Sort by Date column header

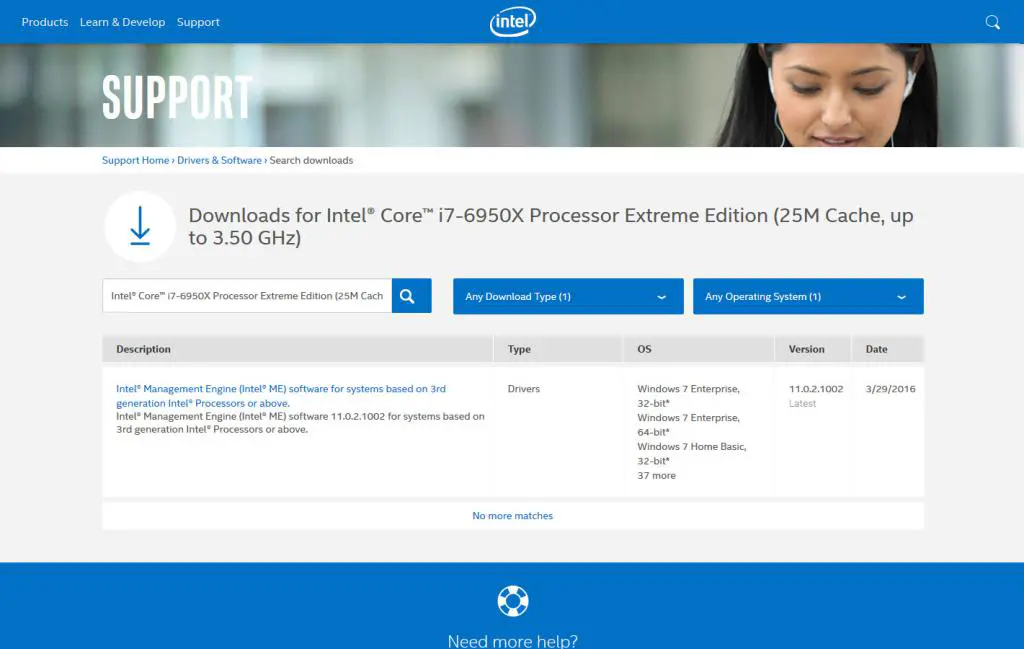point(876,349)
